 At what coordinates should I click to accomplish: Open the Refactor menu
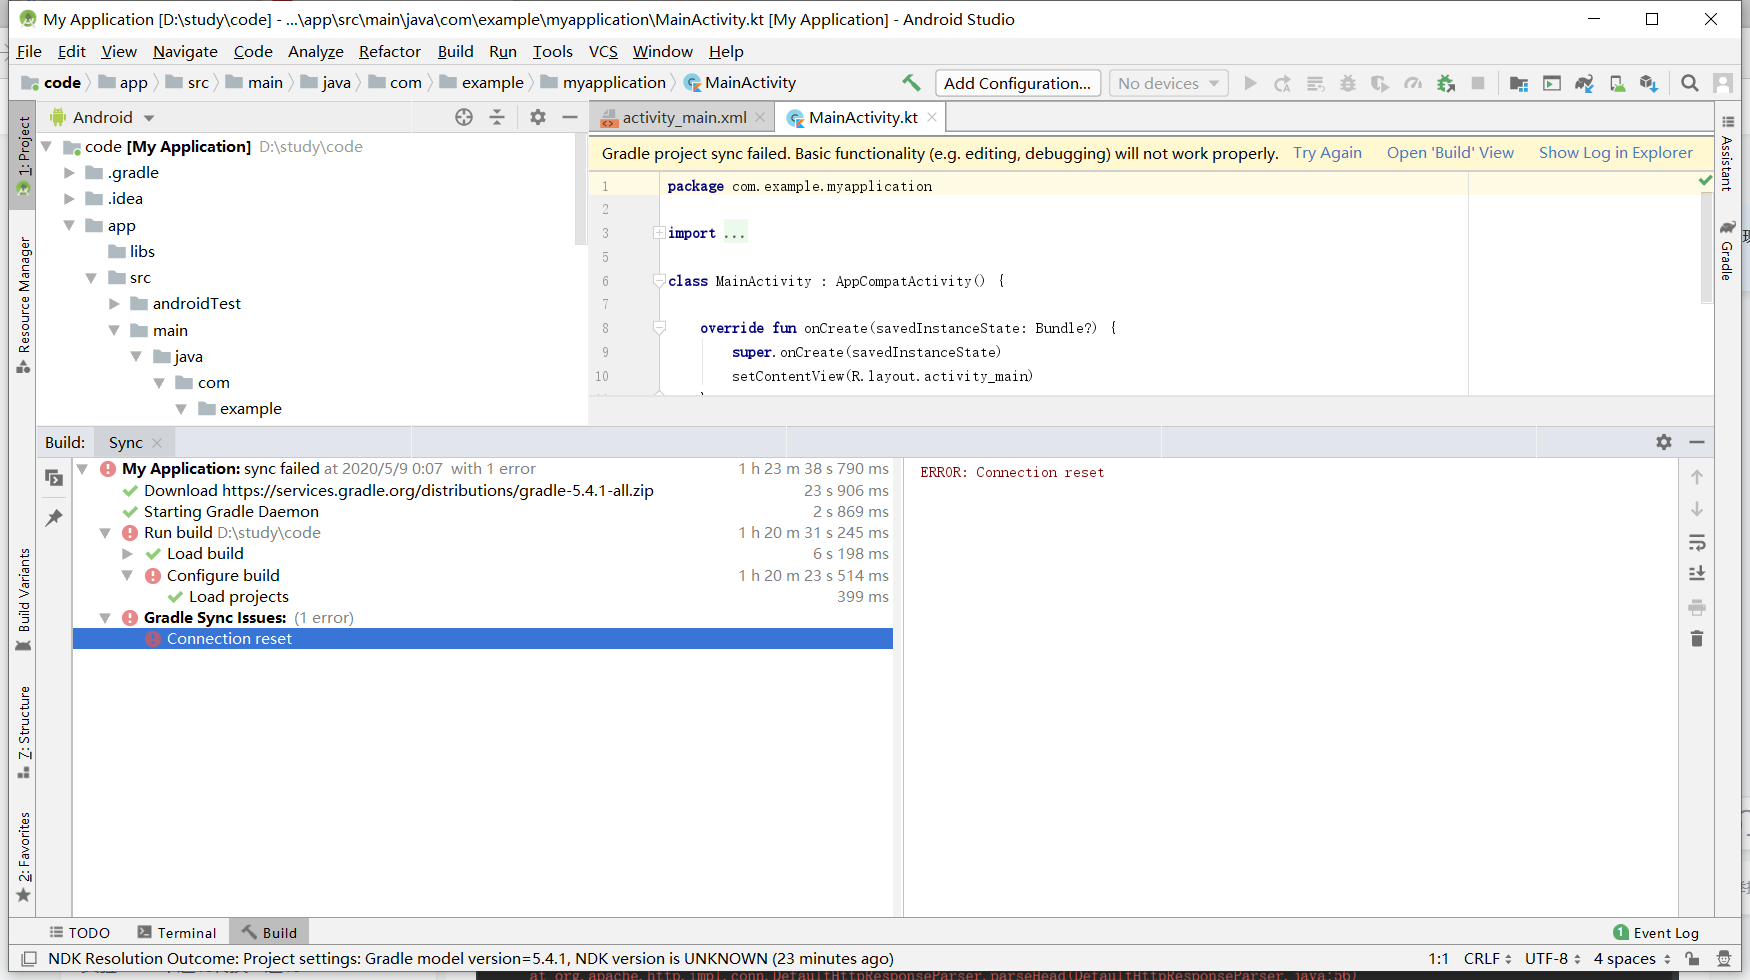(389, 51)
